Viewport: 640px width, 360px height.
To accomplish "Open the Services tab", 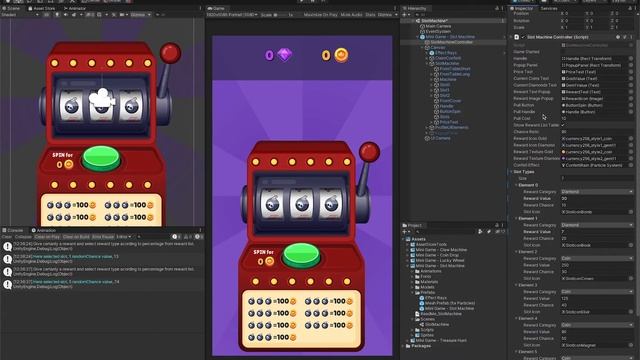I will (549, 8).
